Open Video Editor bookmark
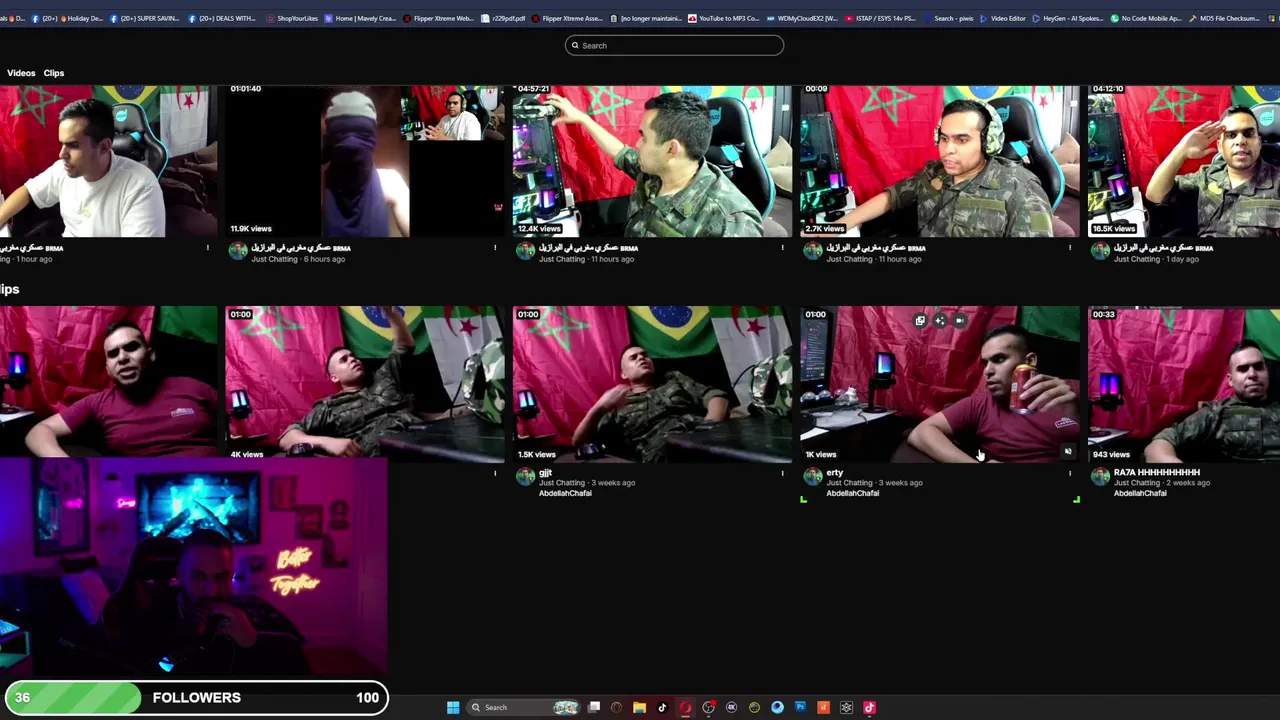Screen dimensions: 1280x720 click(x=1002, y=18)
